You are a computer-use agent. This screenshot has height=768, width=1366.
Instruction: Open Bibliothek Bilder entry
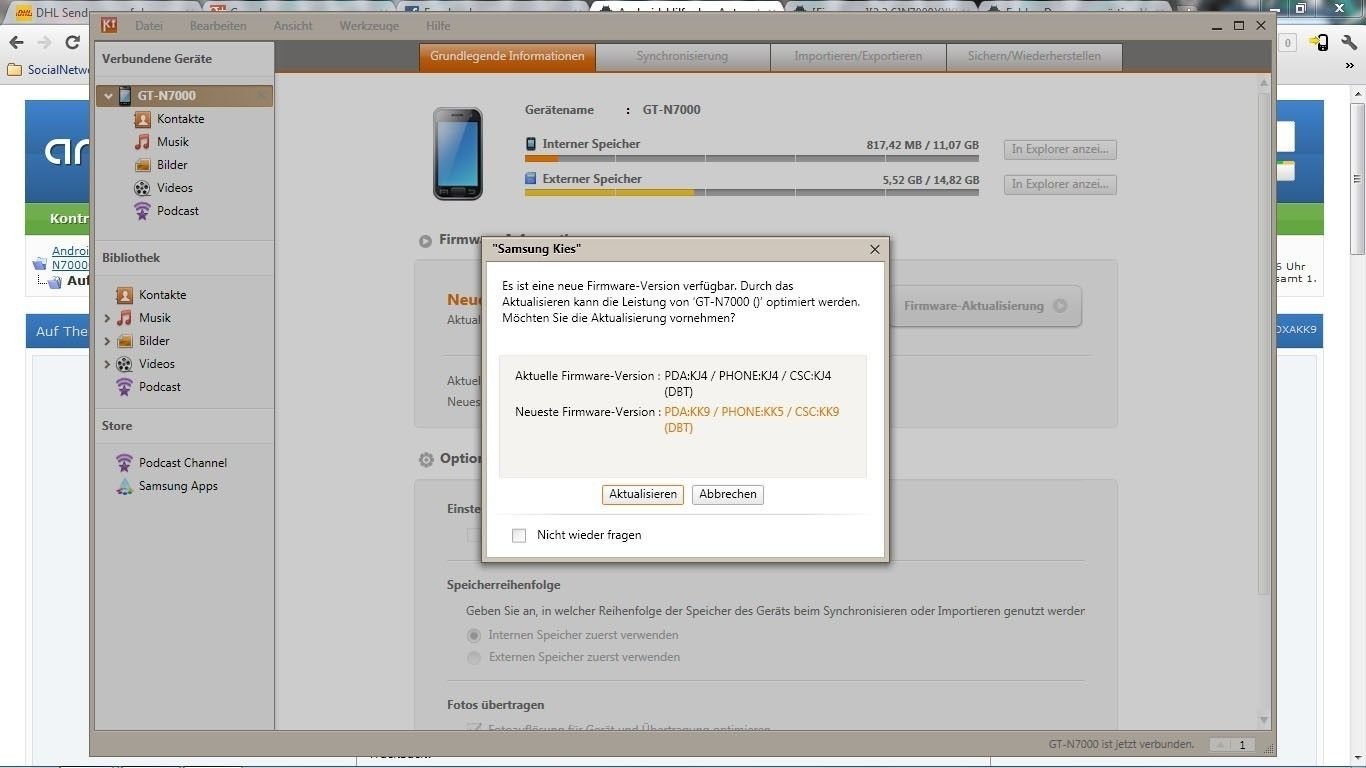coord(154,341)
